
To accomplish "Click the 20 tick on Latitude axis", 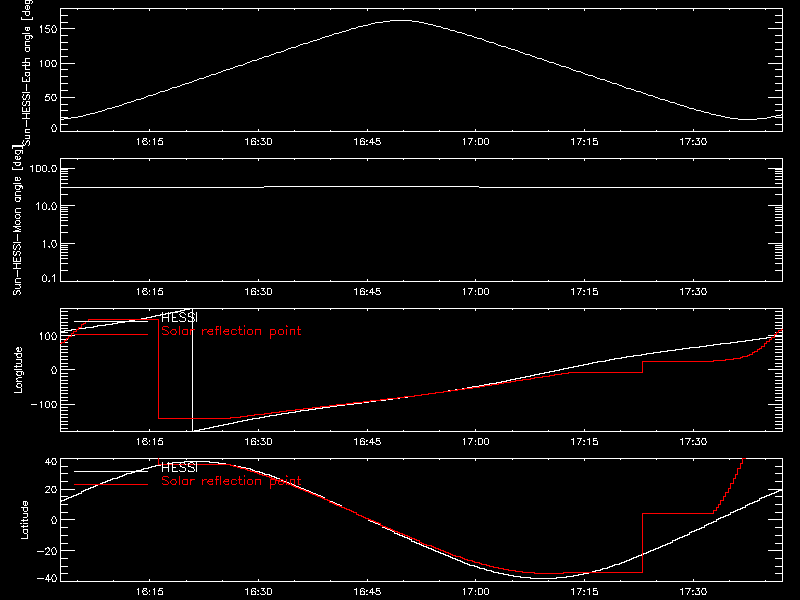I will [x=51, y=490].
